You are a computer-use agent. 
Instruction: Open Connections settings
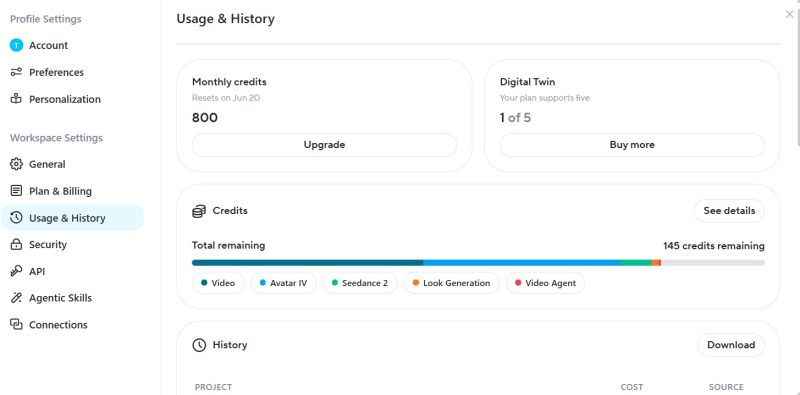(72, 325)
